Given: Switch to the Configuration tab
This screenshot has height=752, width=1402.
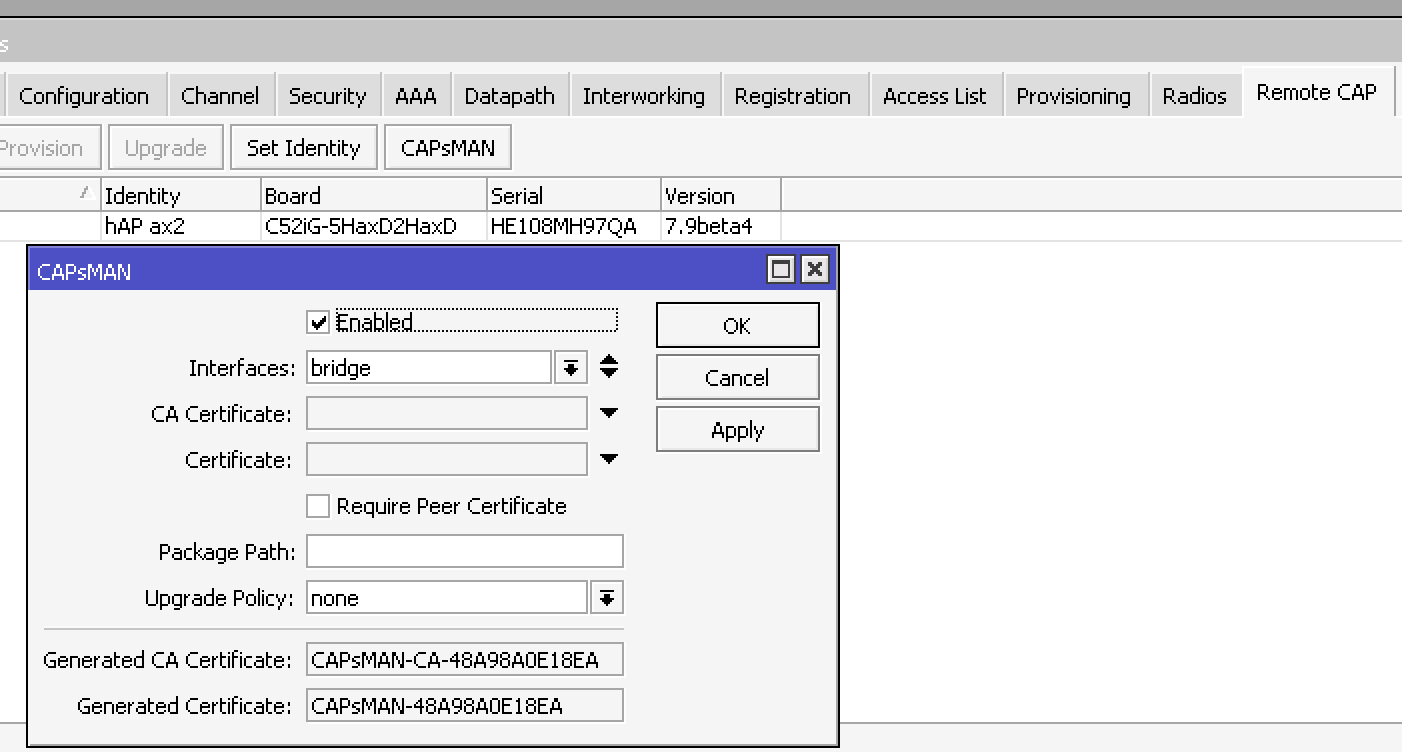Looking at the screenshot, I should 84,96.
